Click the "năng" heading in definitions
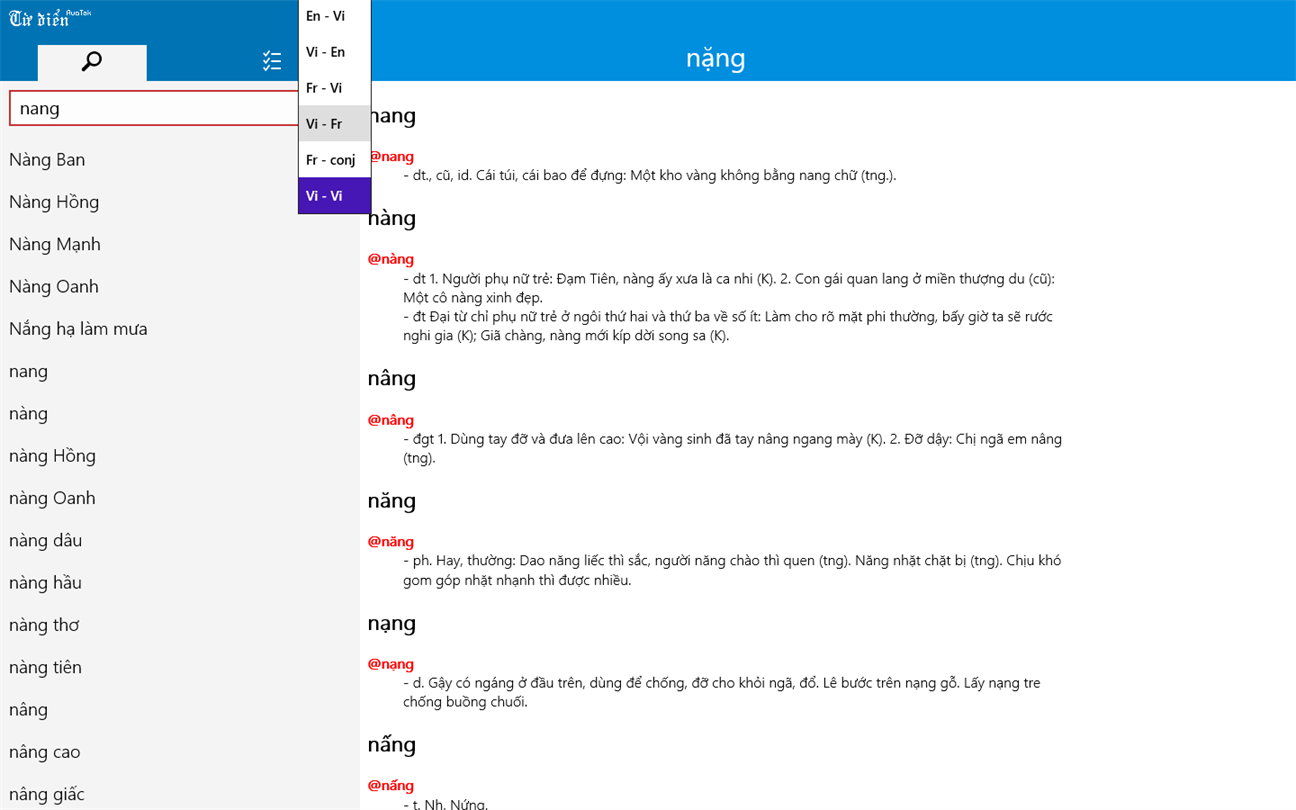This screenshot has height=810, width=1296. pos(391,500)
